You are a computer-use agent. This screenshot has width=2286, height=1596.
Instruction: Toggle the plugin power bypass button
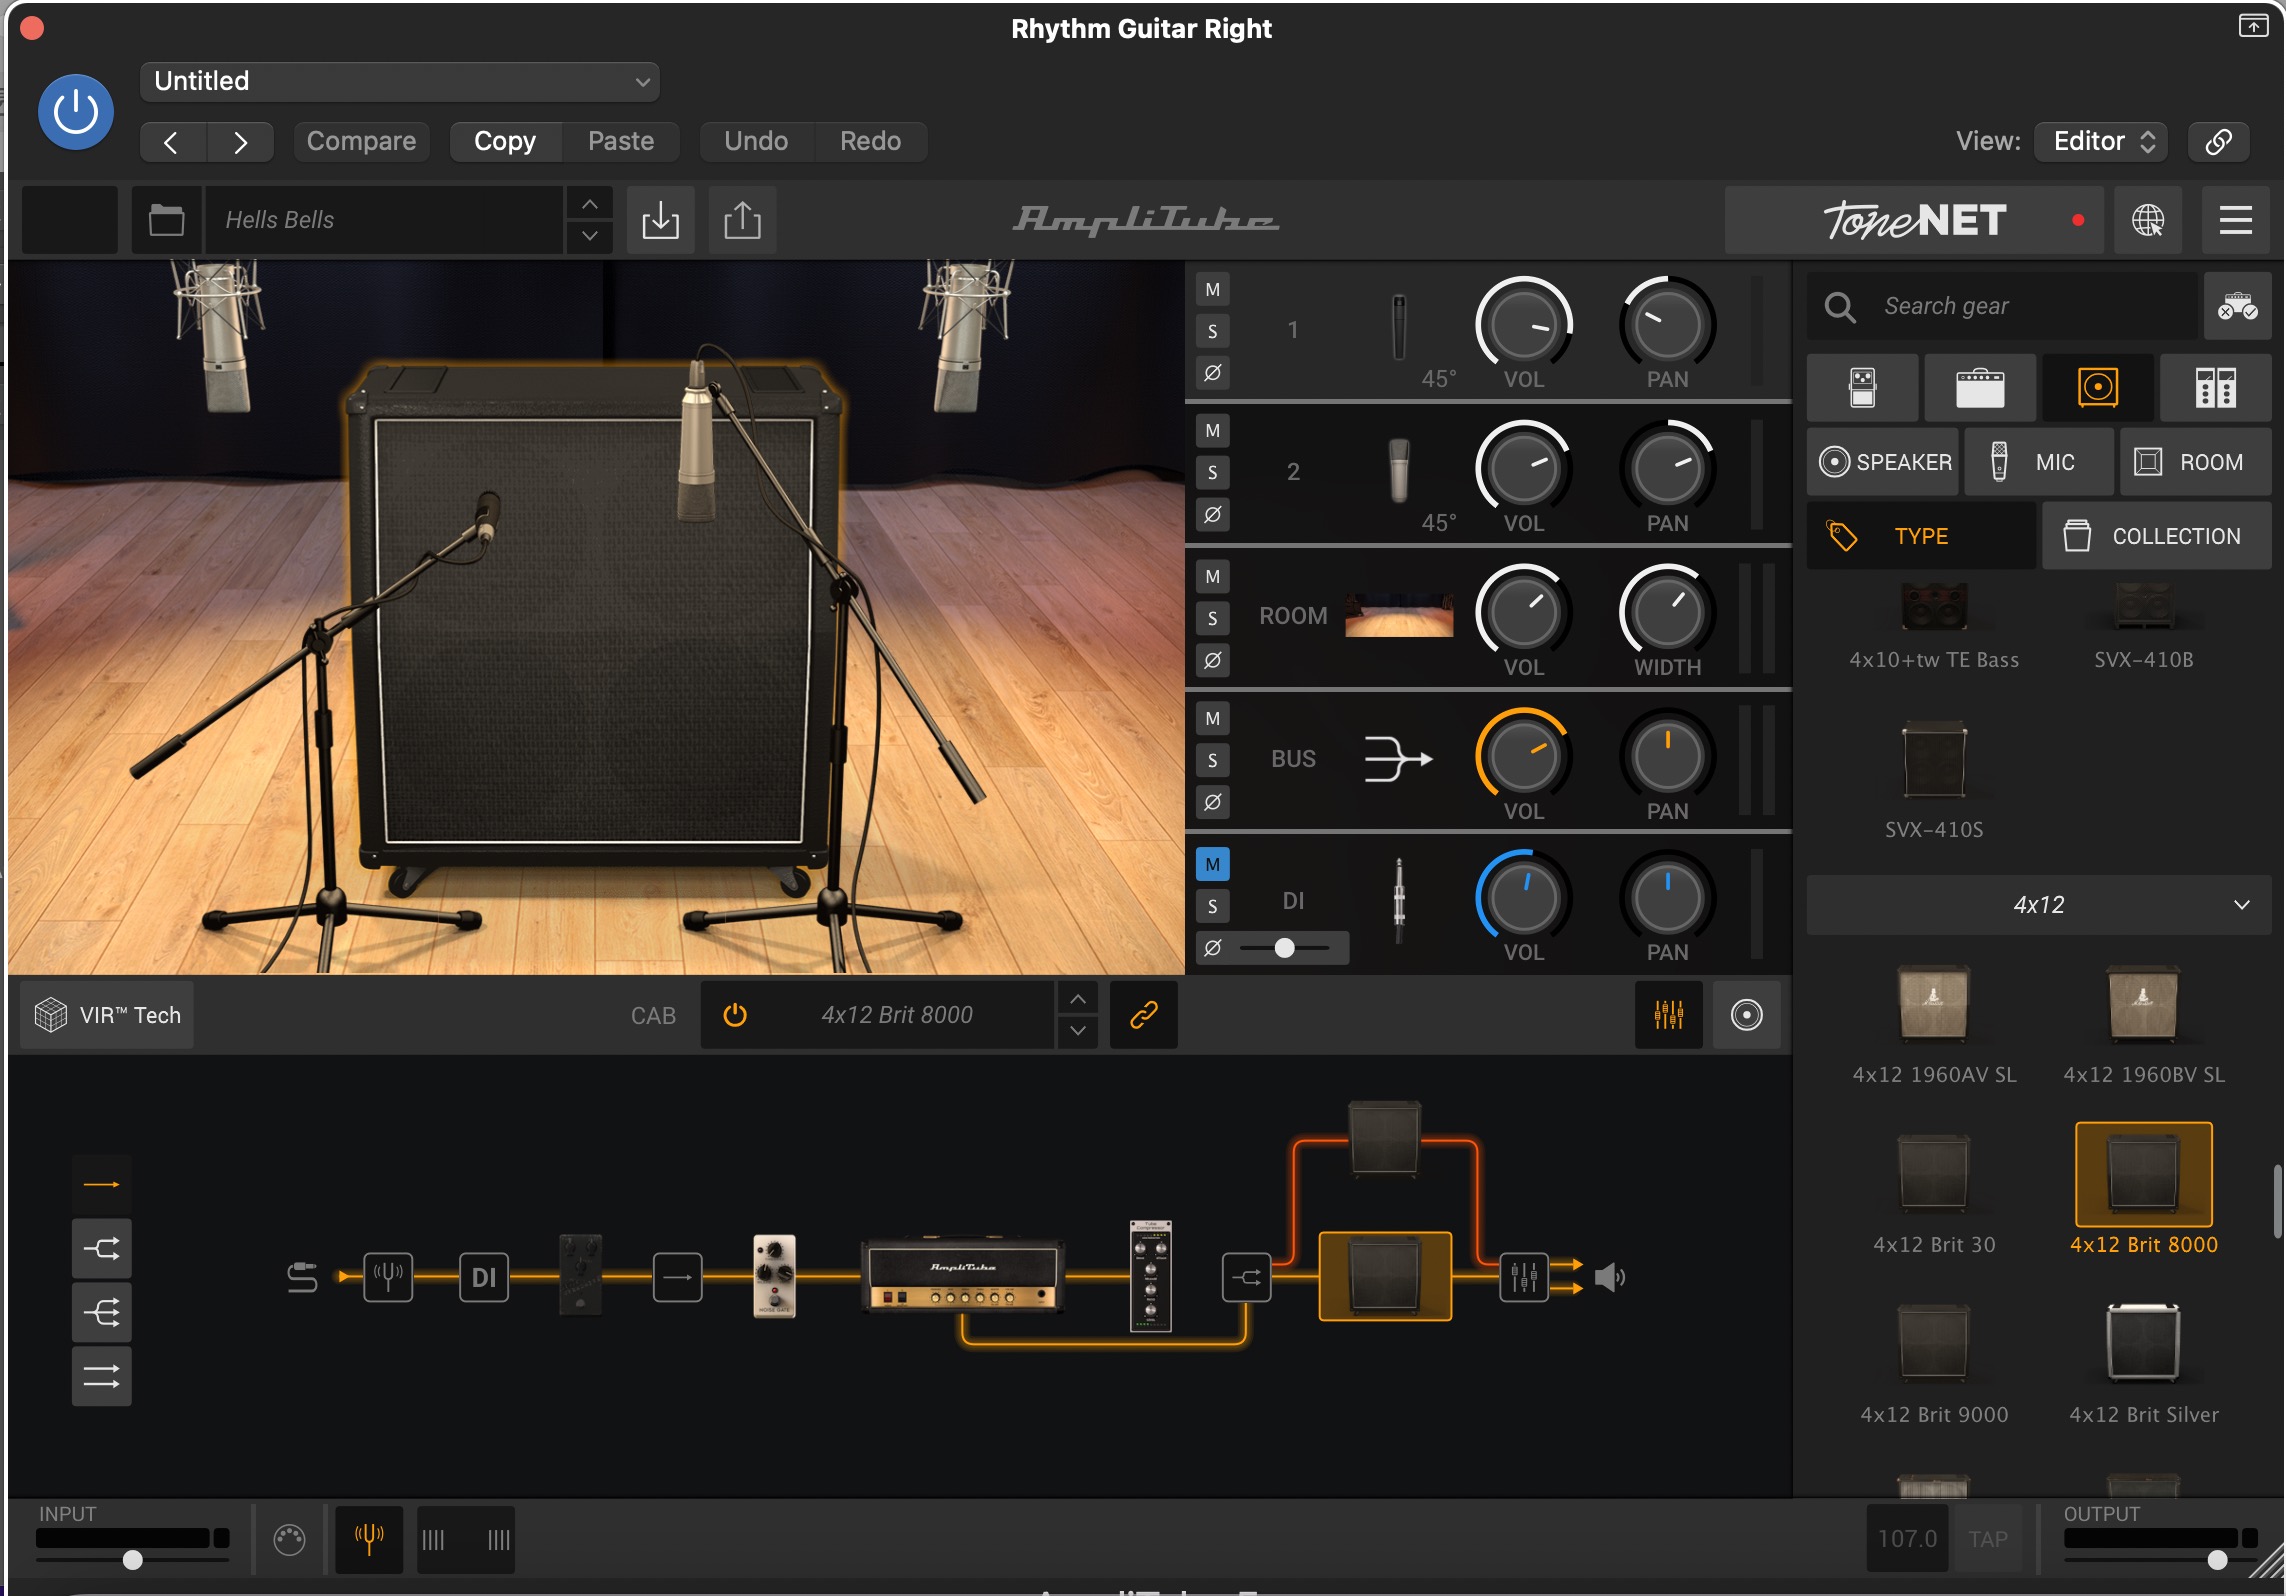pyautogui.click(x=75, y=112)
